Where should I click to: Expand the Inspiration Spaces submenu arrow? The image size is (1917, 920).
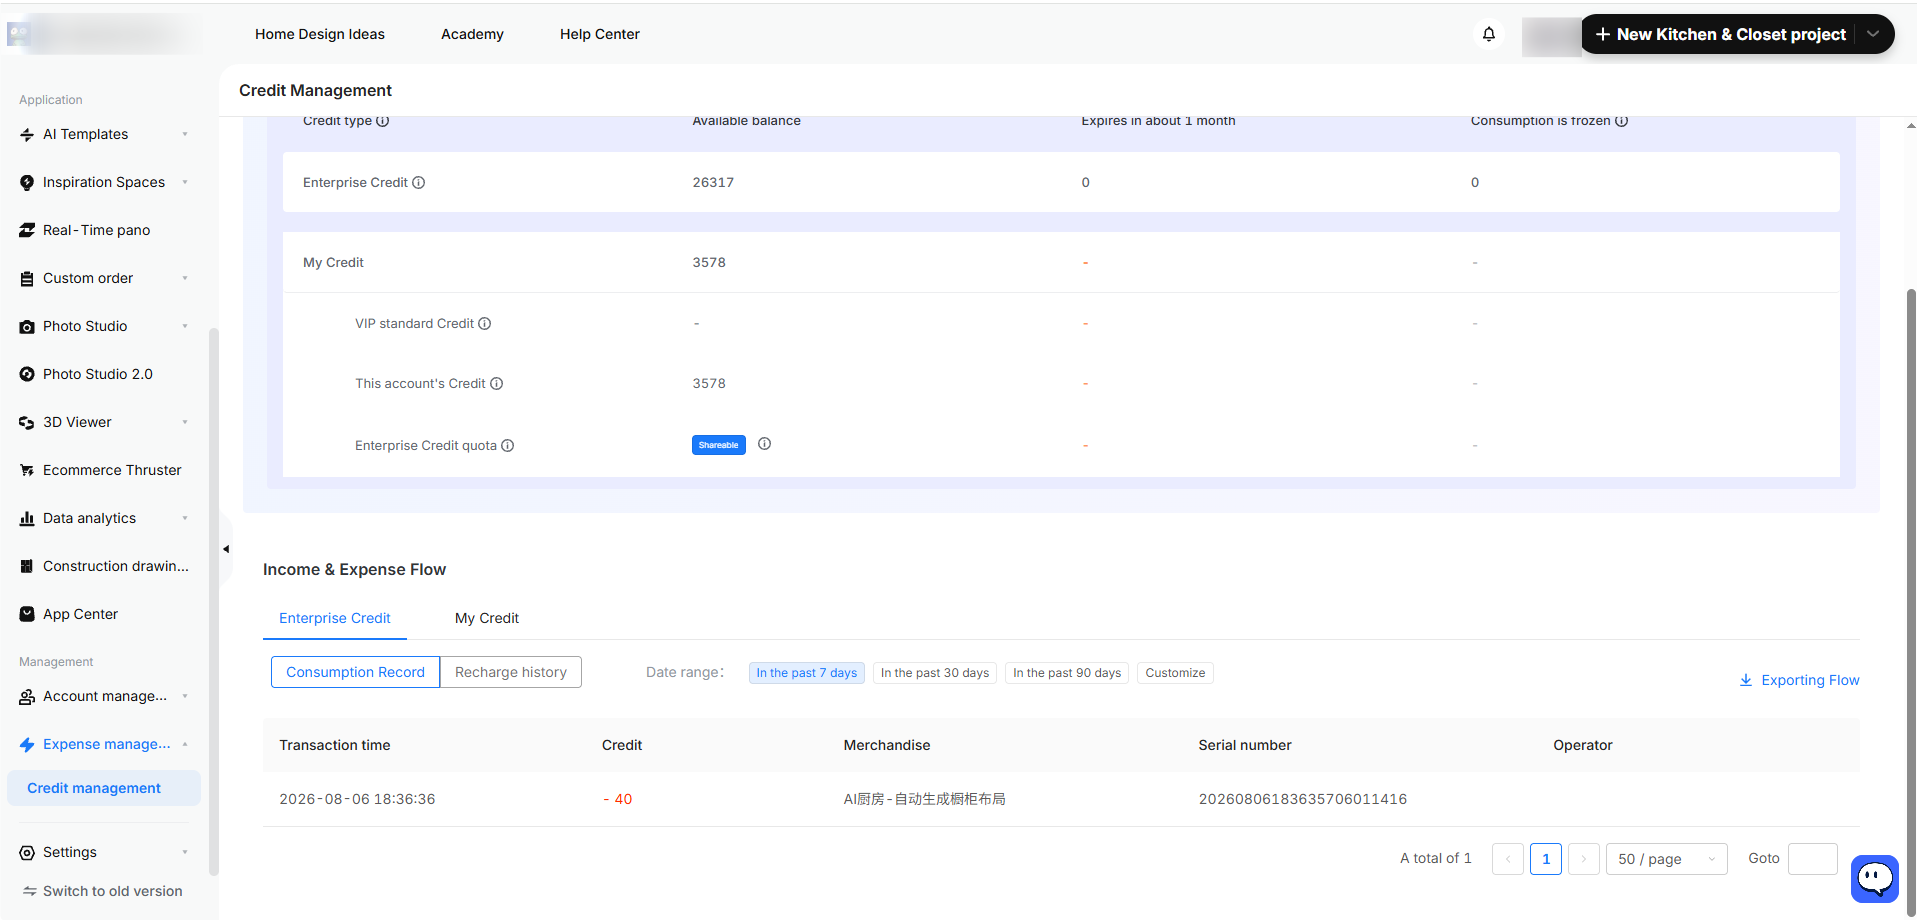tap(185, 183)
